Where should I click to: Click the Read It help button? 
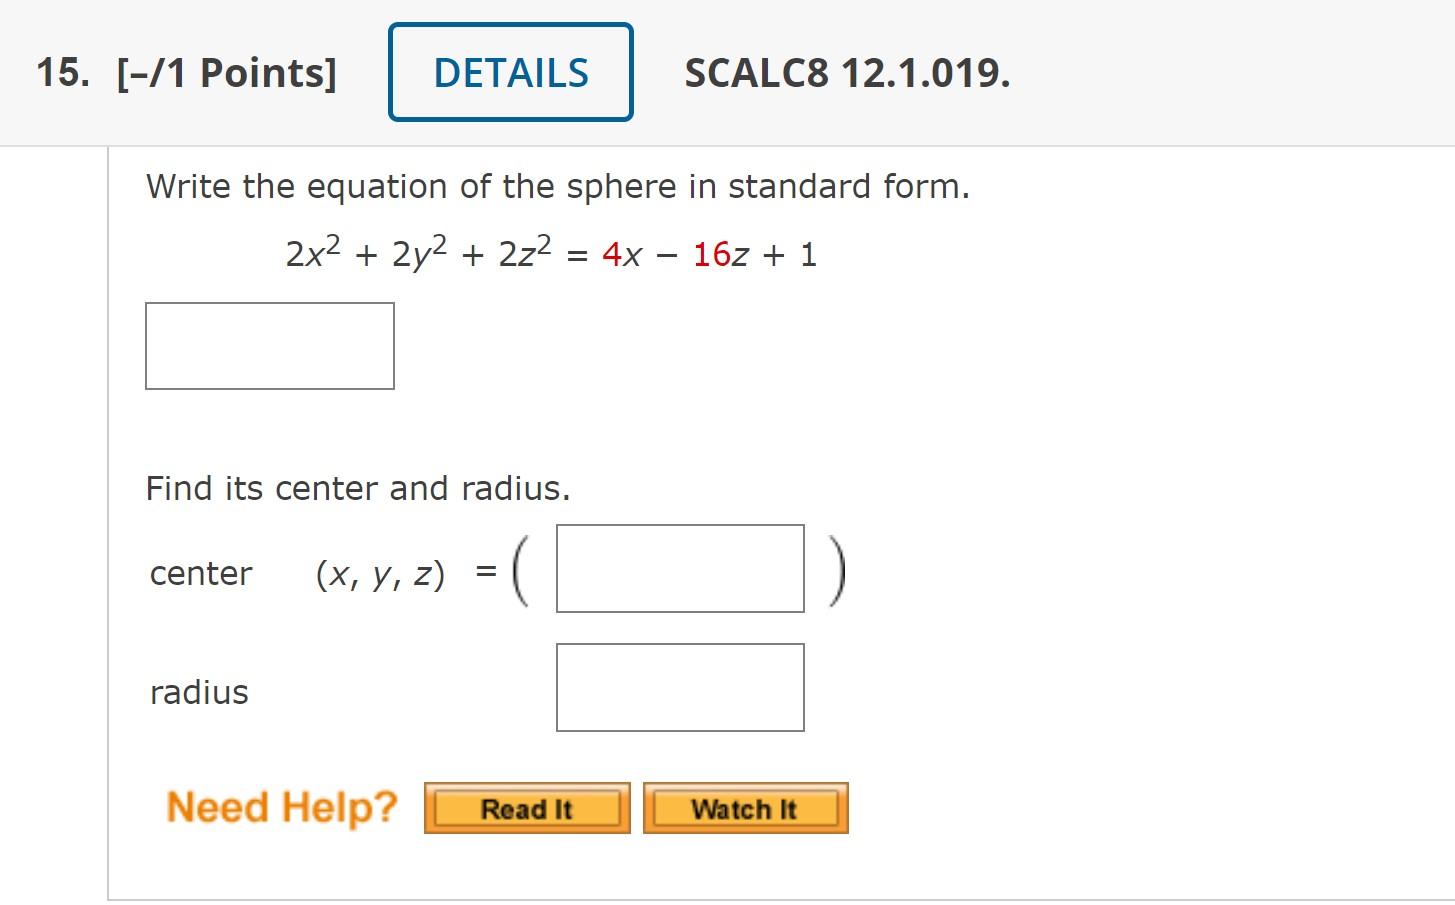[526, 808]
